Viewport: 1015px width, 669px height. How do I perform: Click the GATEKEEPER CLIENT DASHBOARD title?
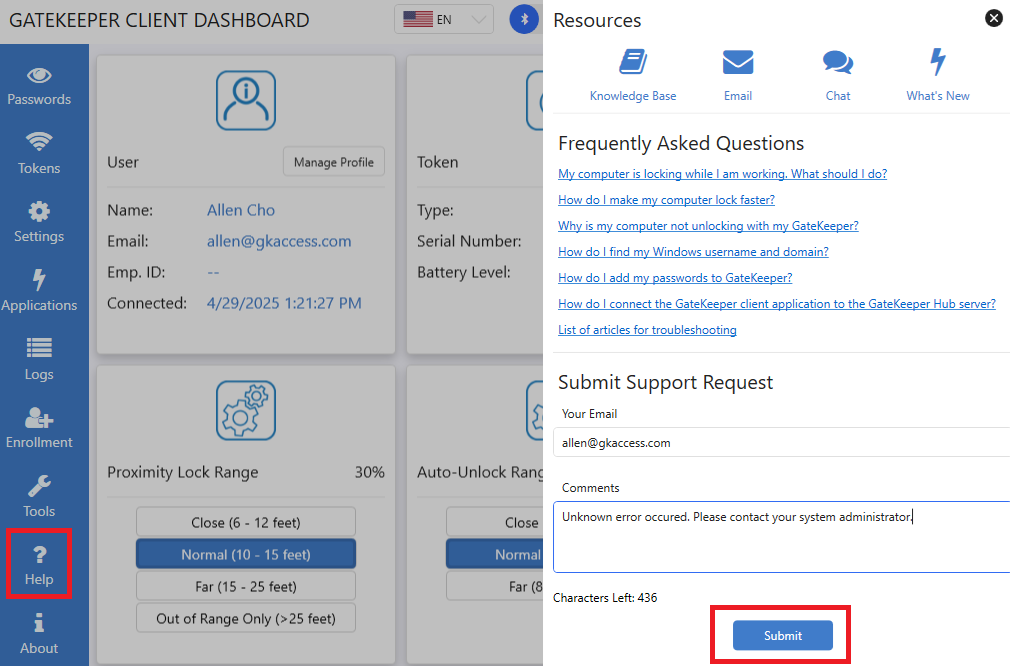(159, 20)
